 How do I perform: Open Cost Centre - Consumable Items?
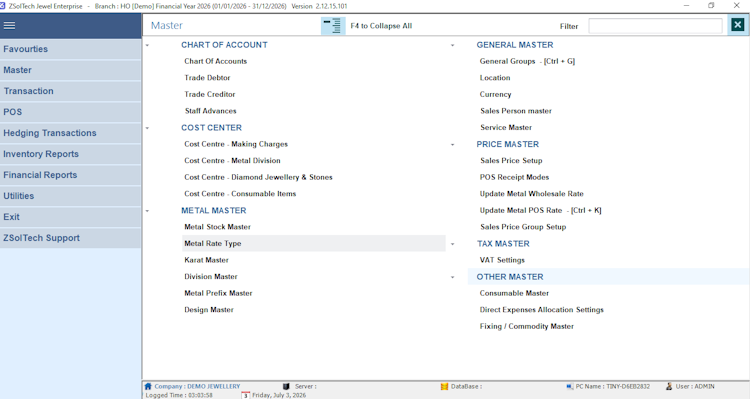click(x=240, y=194)
